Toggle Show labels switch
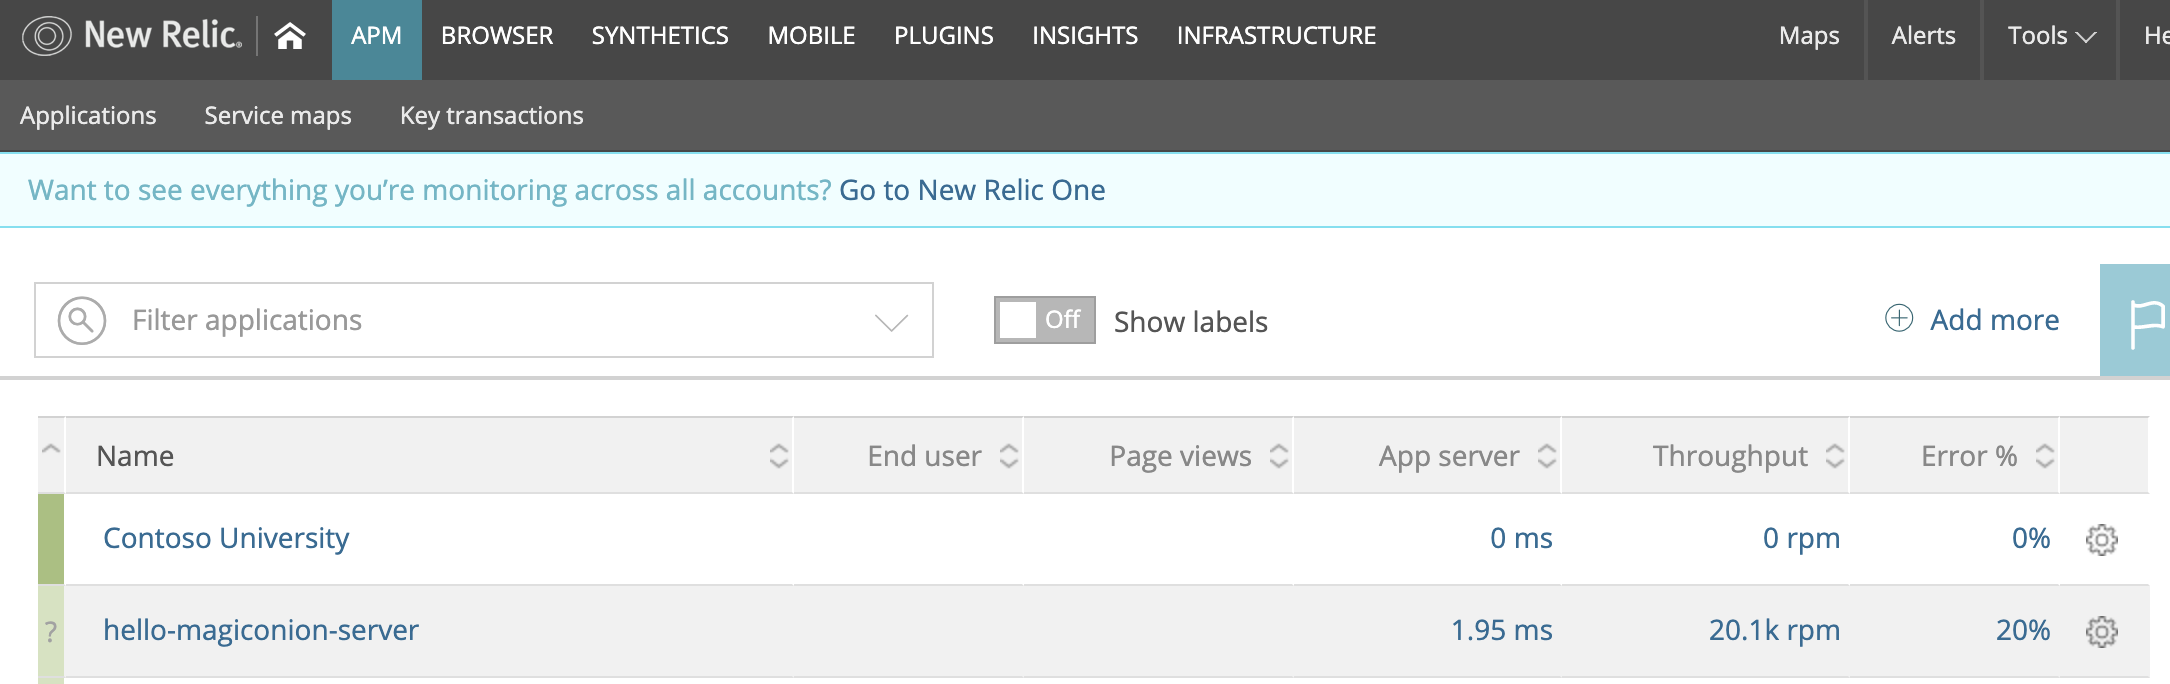 click(1044, 320)
